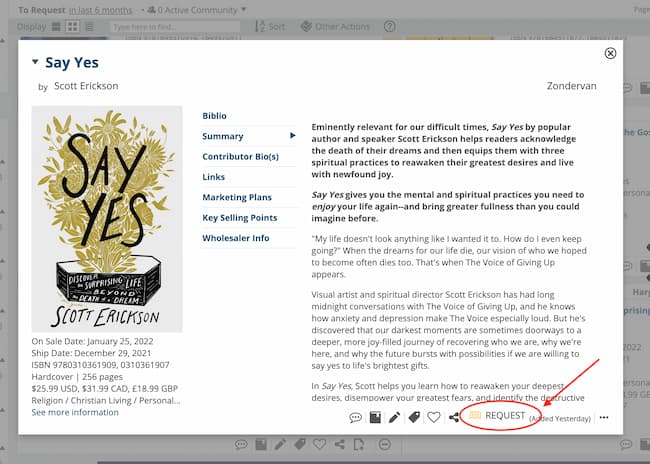Open the Sort control in background
The height and width of the screenshot is (464, 650).
(270, 27)
